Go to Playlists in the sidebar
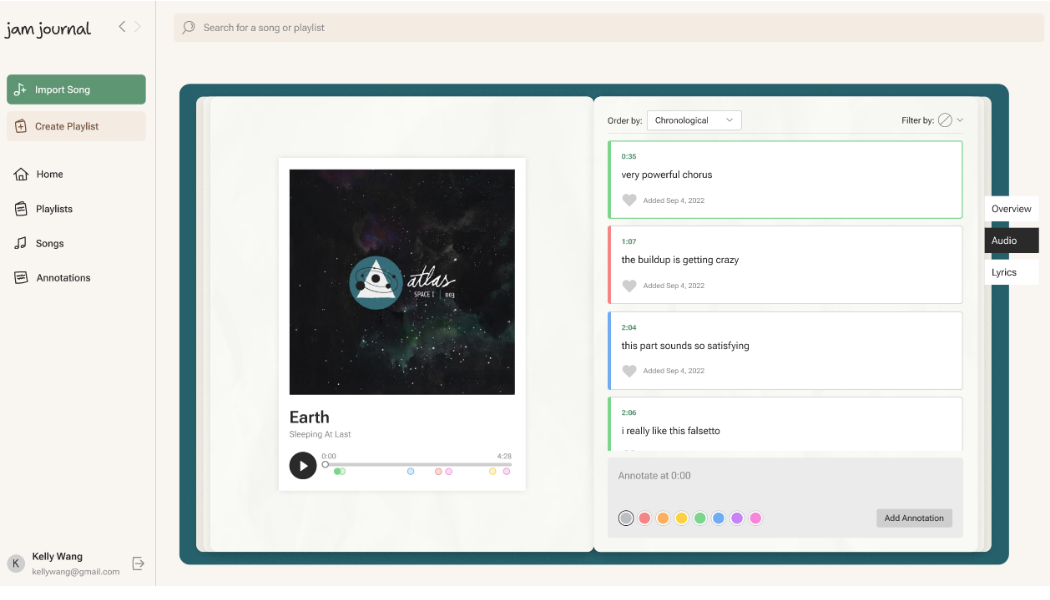The height and width of the screenshot is (600, 1050). coord(53,209)
